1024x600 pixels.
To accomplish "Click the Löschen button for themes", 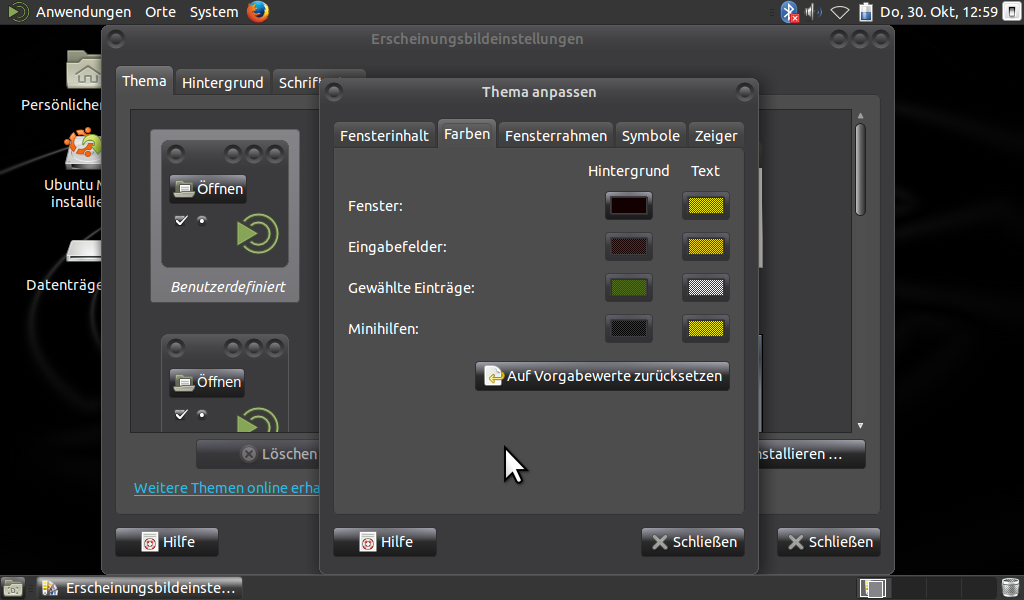I will pyautogui.click(x=259, y=454).
